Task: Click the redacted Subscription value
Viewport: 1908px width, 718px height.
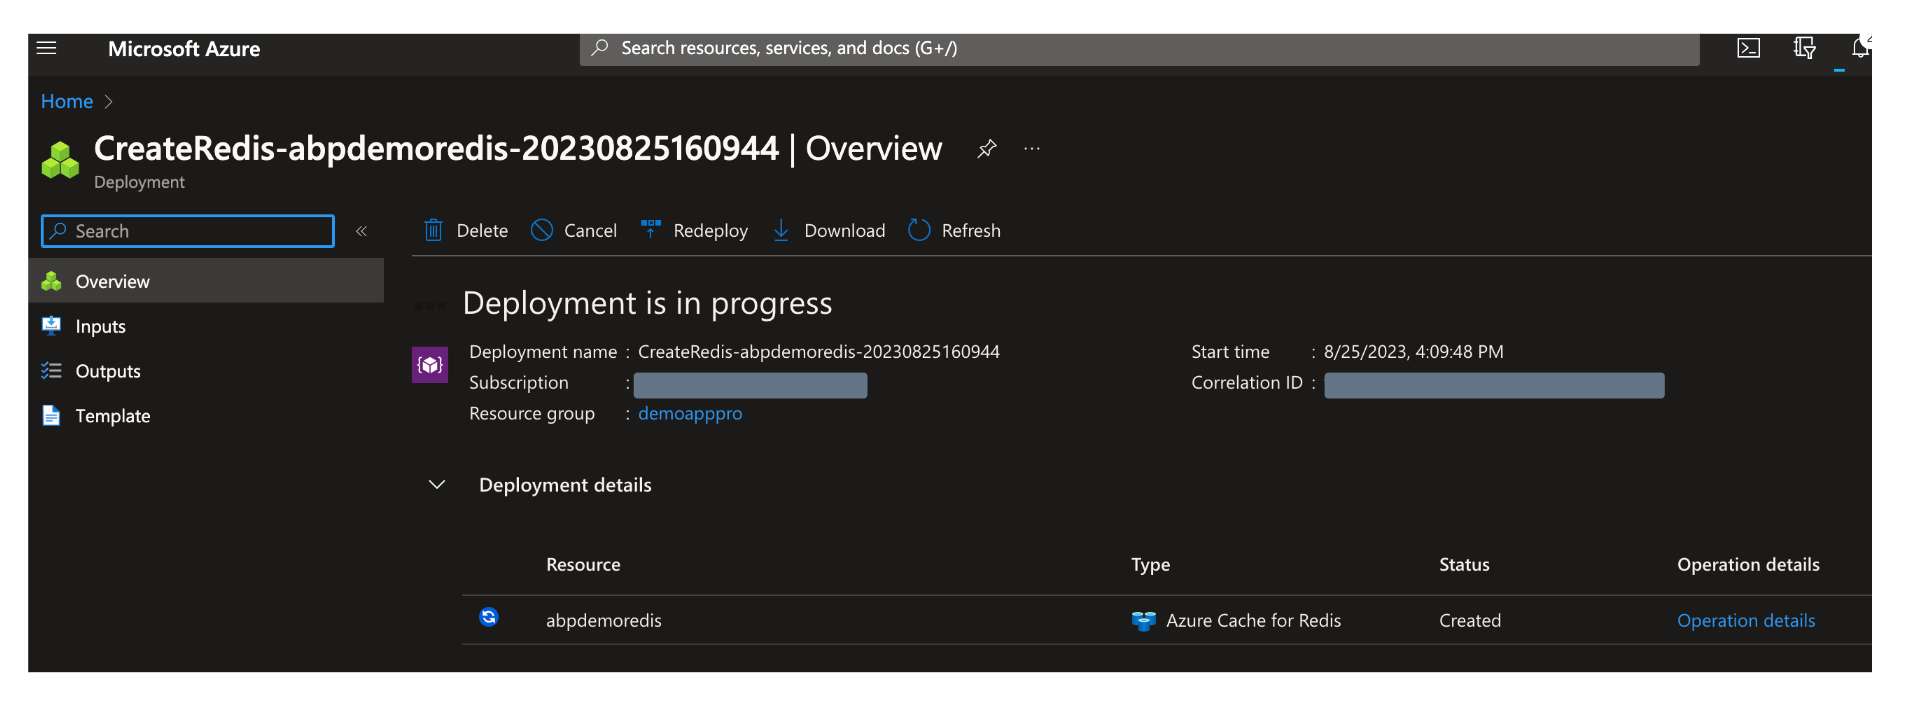Action: pos(750,385)
